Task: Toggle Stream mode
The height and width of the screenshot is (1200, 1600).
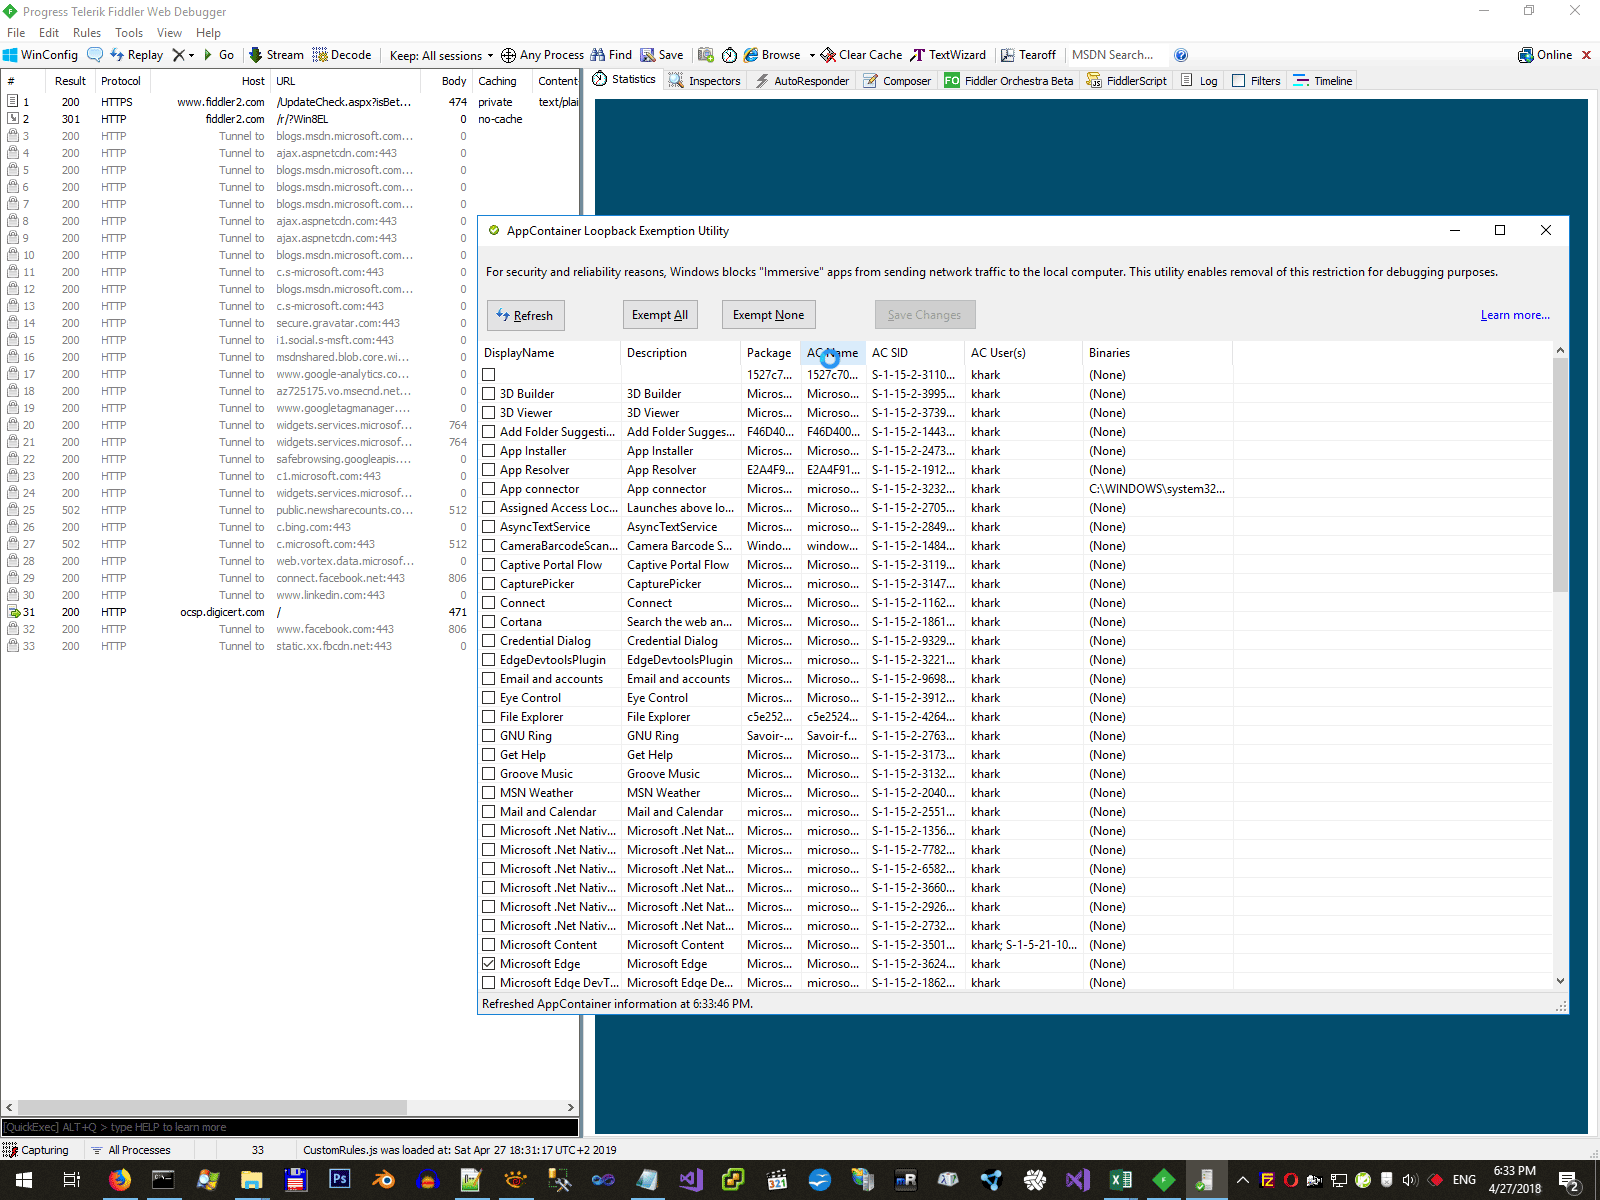Action: pos(276,55)
